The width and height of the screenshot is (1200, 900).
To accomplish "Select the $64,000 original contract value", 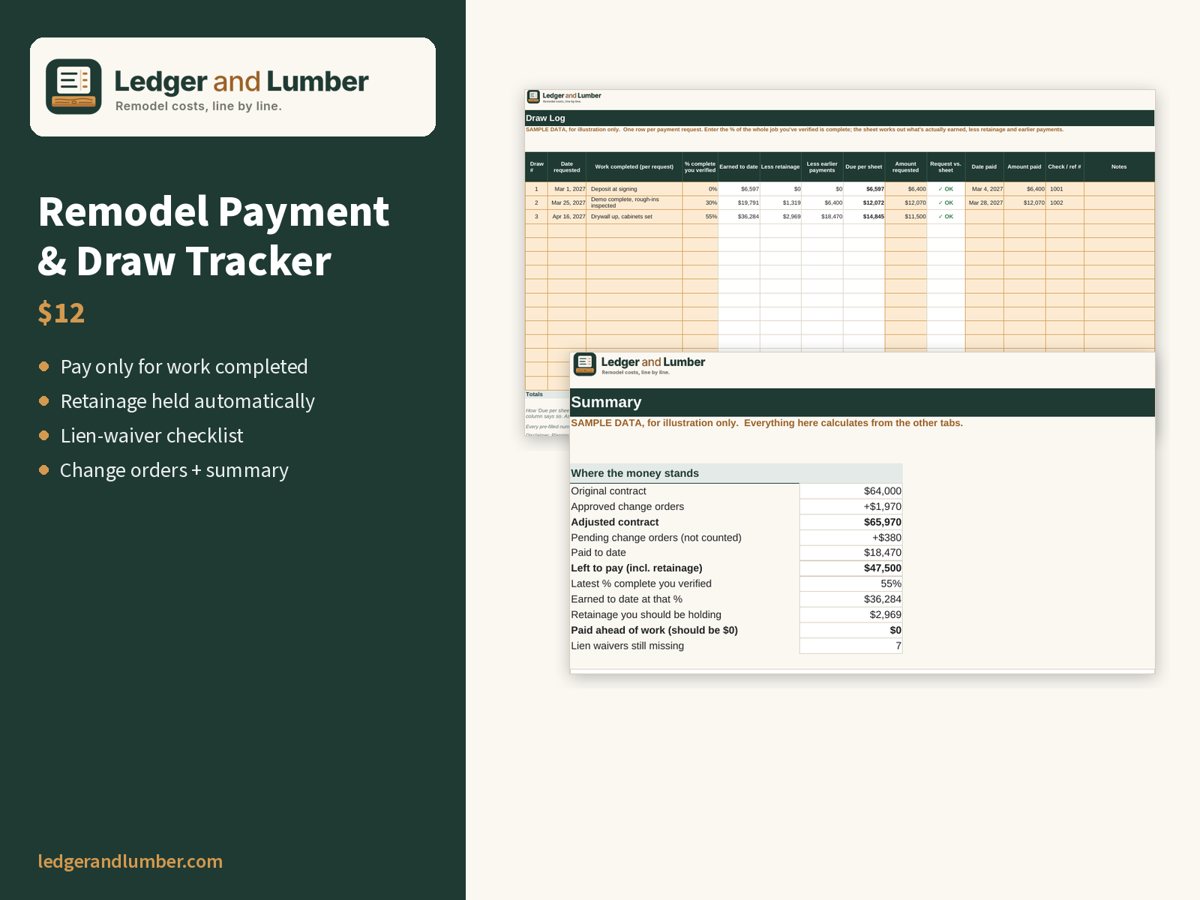I will 851,491.
